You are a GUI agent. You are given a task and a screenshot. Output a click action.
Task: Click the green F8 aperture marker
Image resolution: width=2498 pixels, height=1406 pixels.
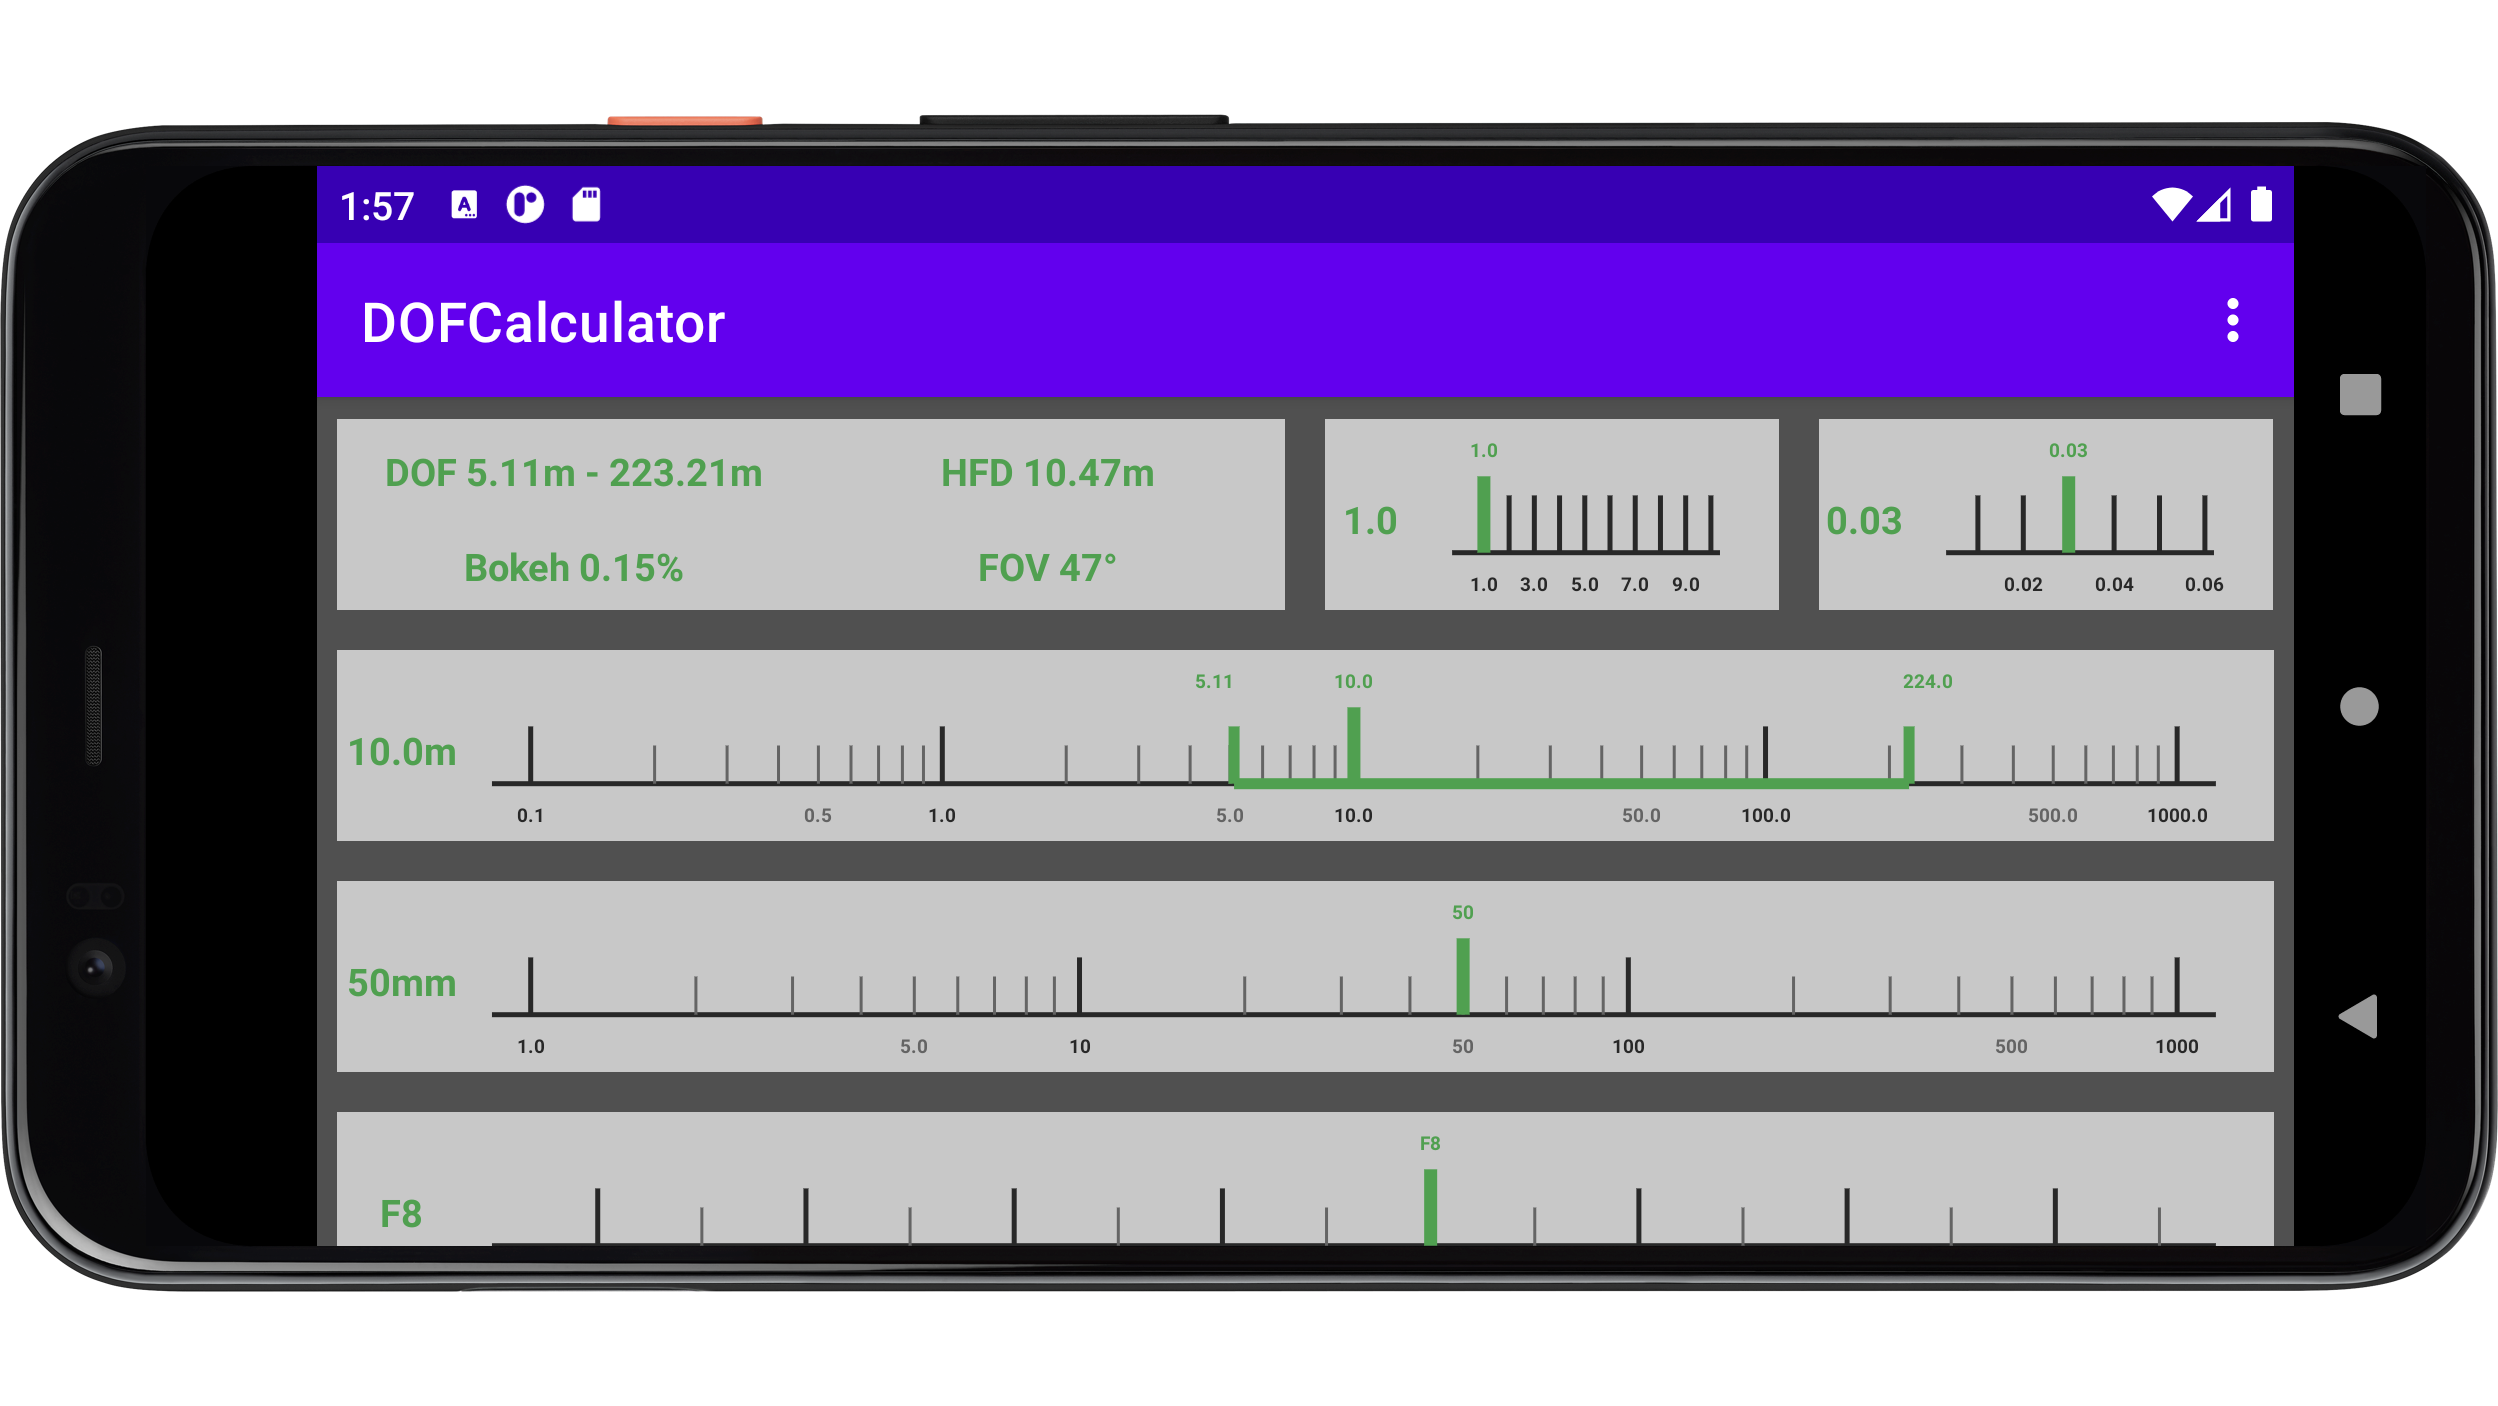(x=1430, y=1206)
